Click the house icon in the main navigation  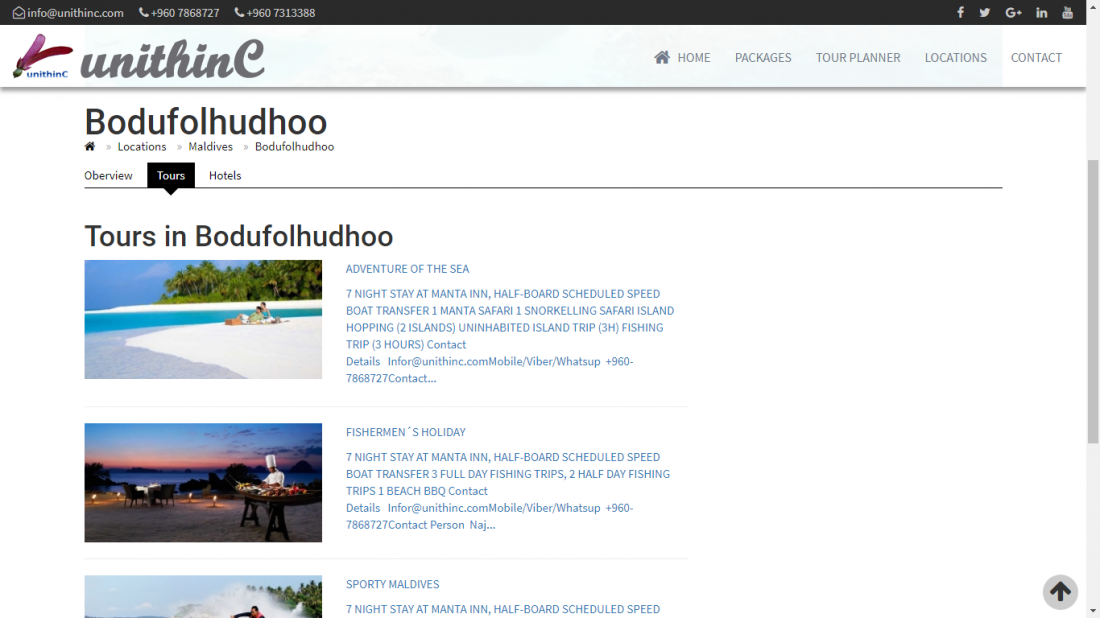662,58
